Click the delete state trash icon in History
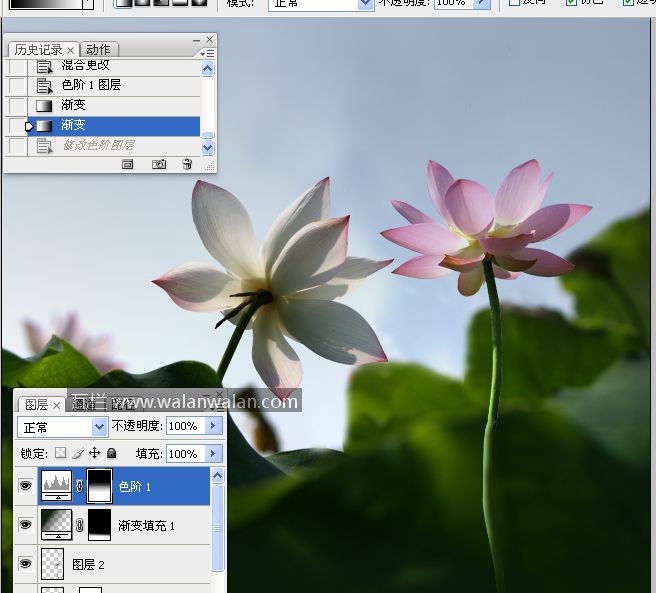 (x=187, y=165)
